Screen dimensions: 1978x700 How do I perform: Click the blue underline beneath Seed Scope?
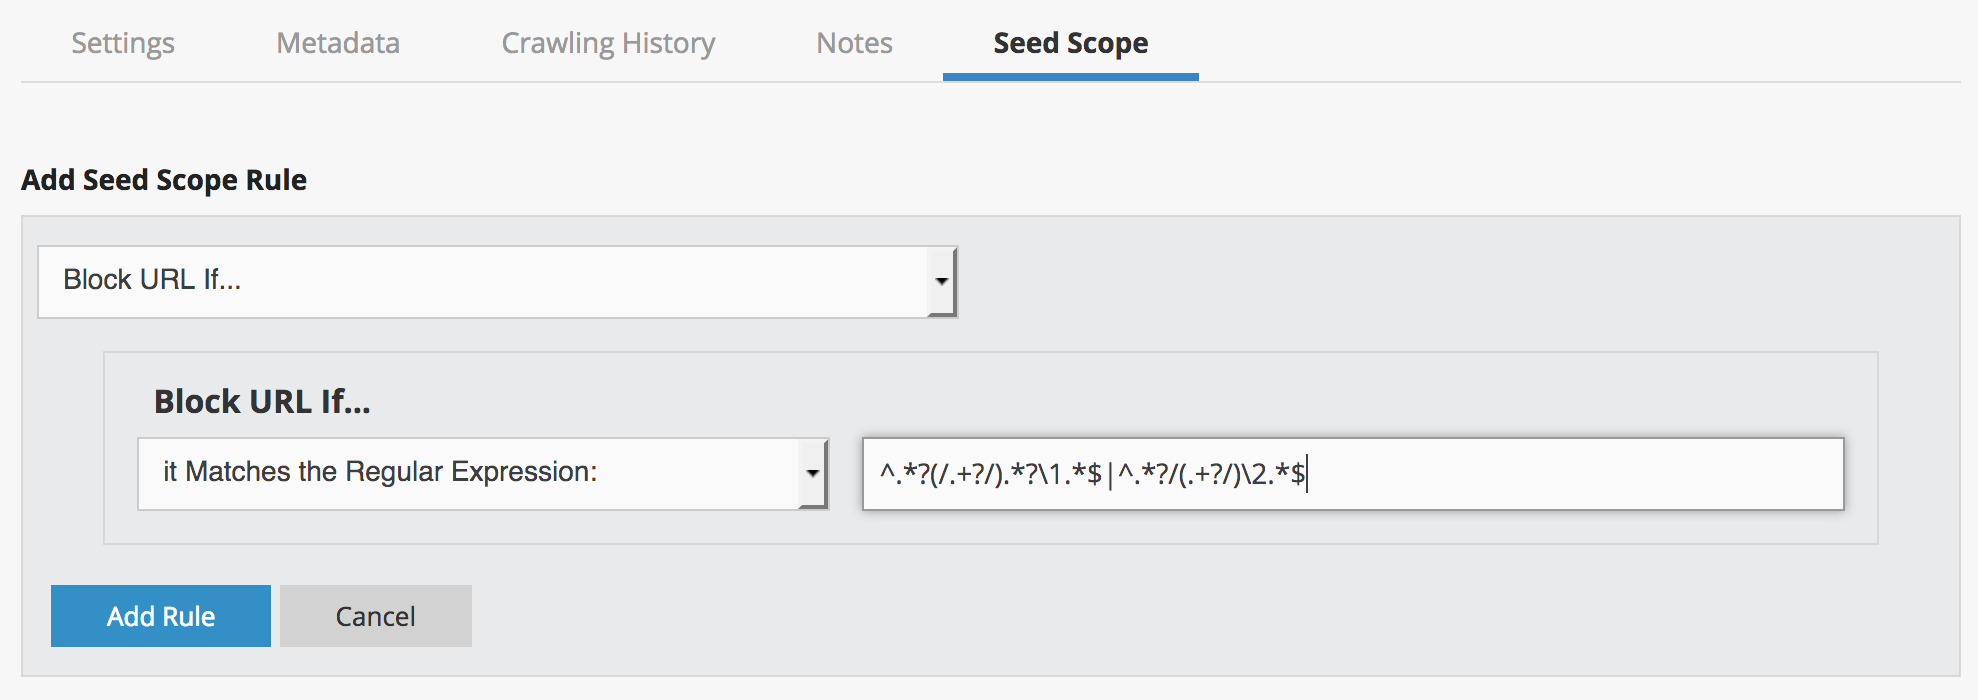coord(1070,77)
